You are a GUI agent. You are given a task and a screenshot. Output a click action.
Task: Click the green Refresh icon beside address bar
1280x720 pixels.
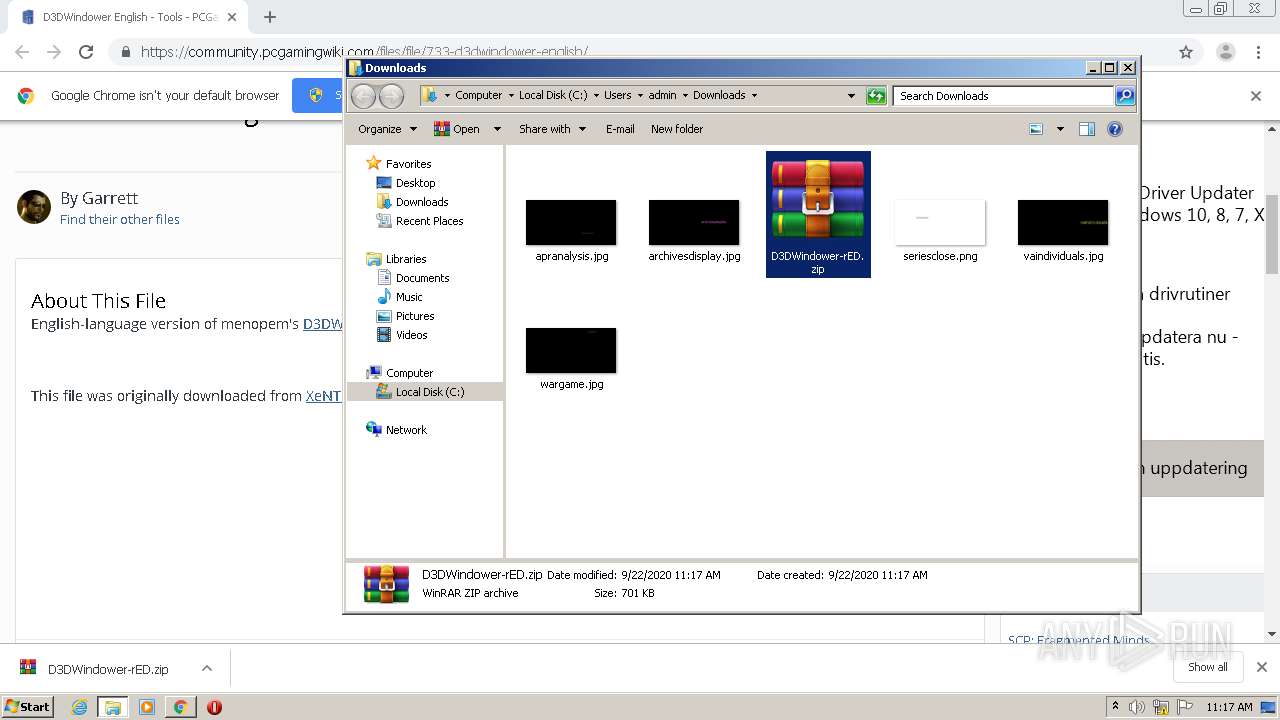click(876, 96)
